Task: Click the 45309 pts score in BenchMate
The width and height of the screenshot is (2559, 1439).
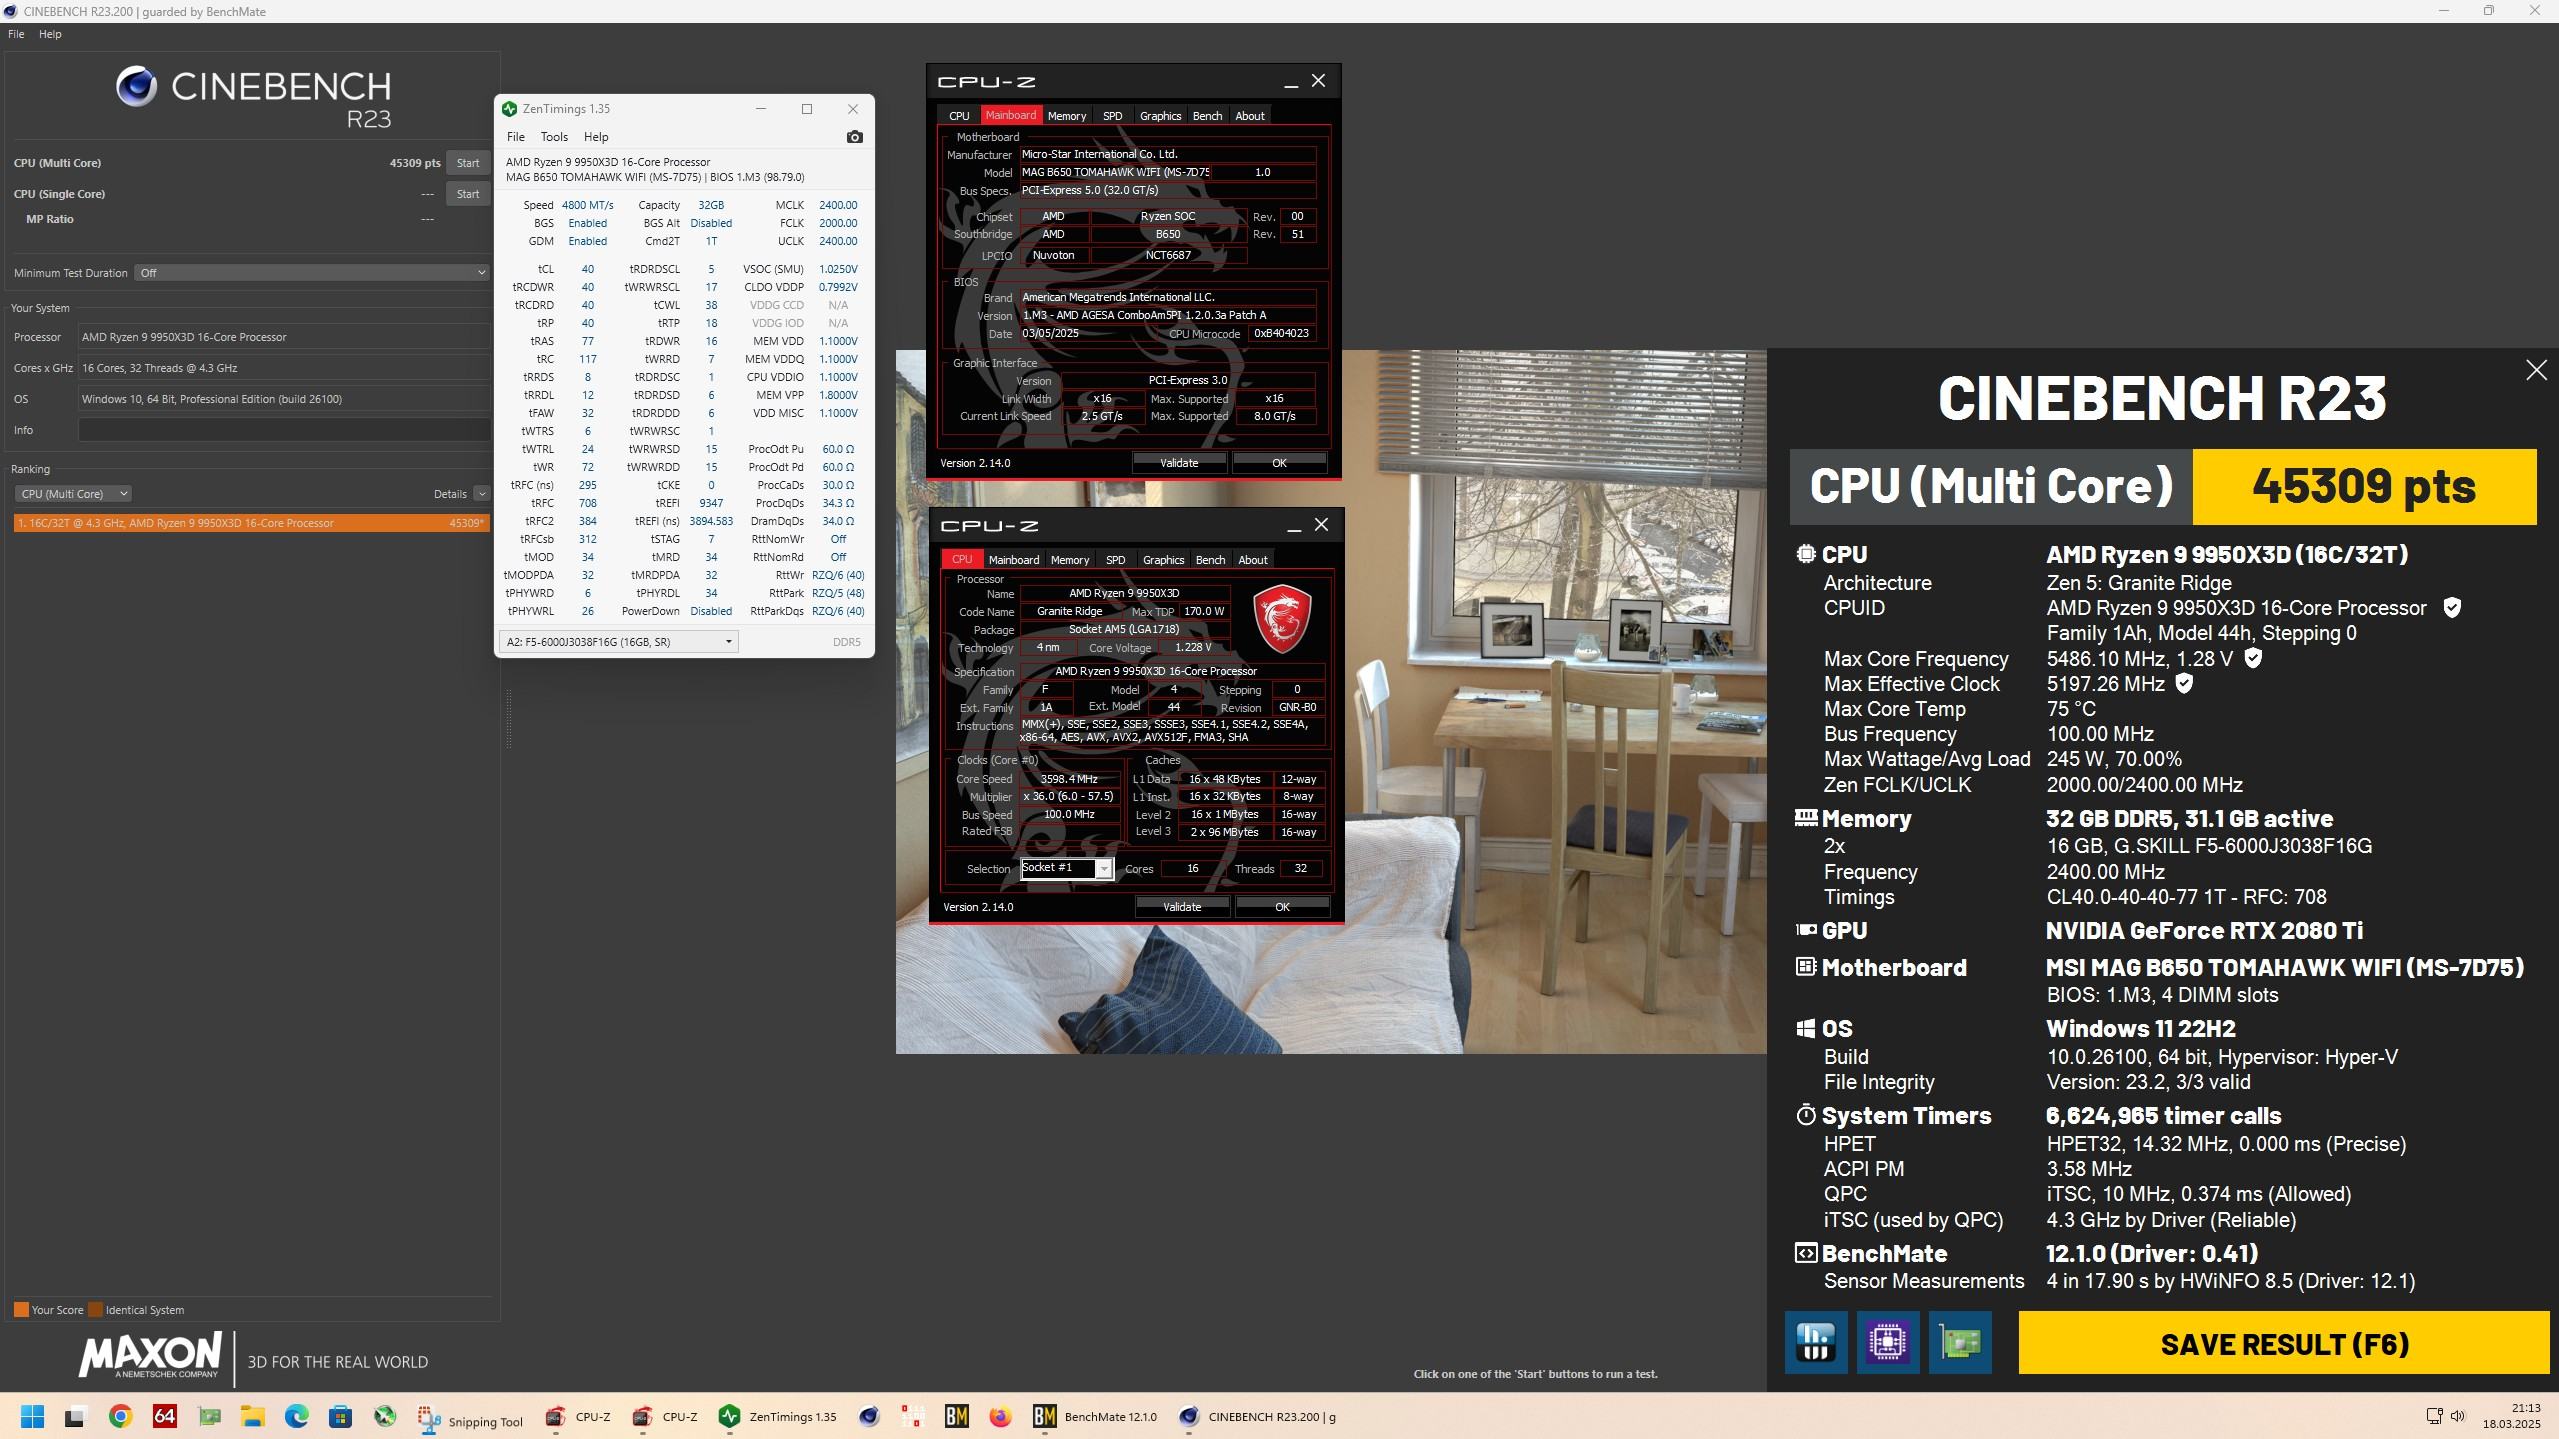Action: (2364, 487)
